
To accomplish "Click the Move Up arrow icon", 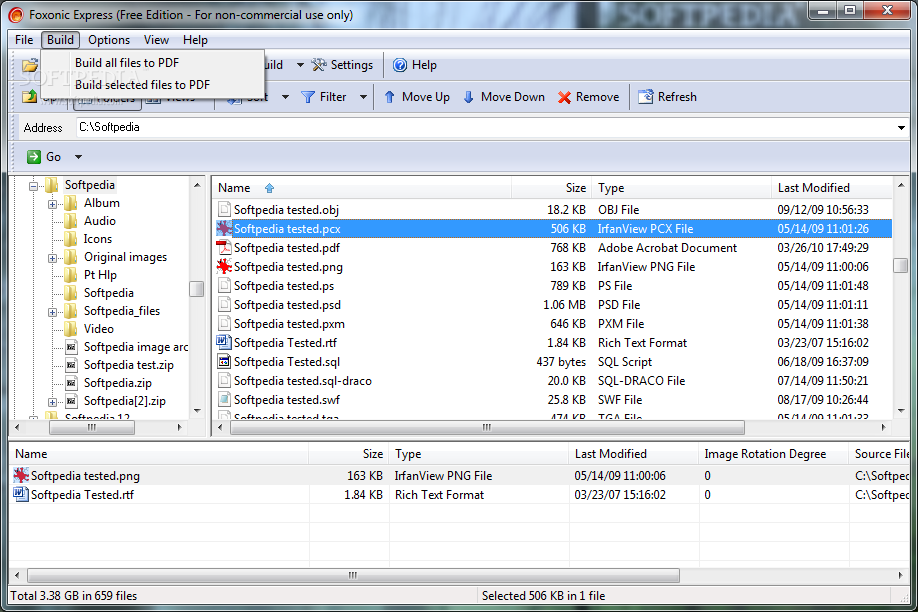I will (x=390, y=97).
